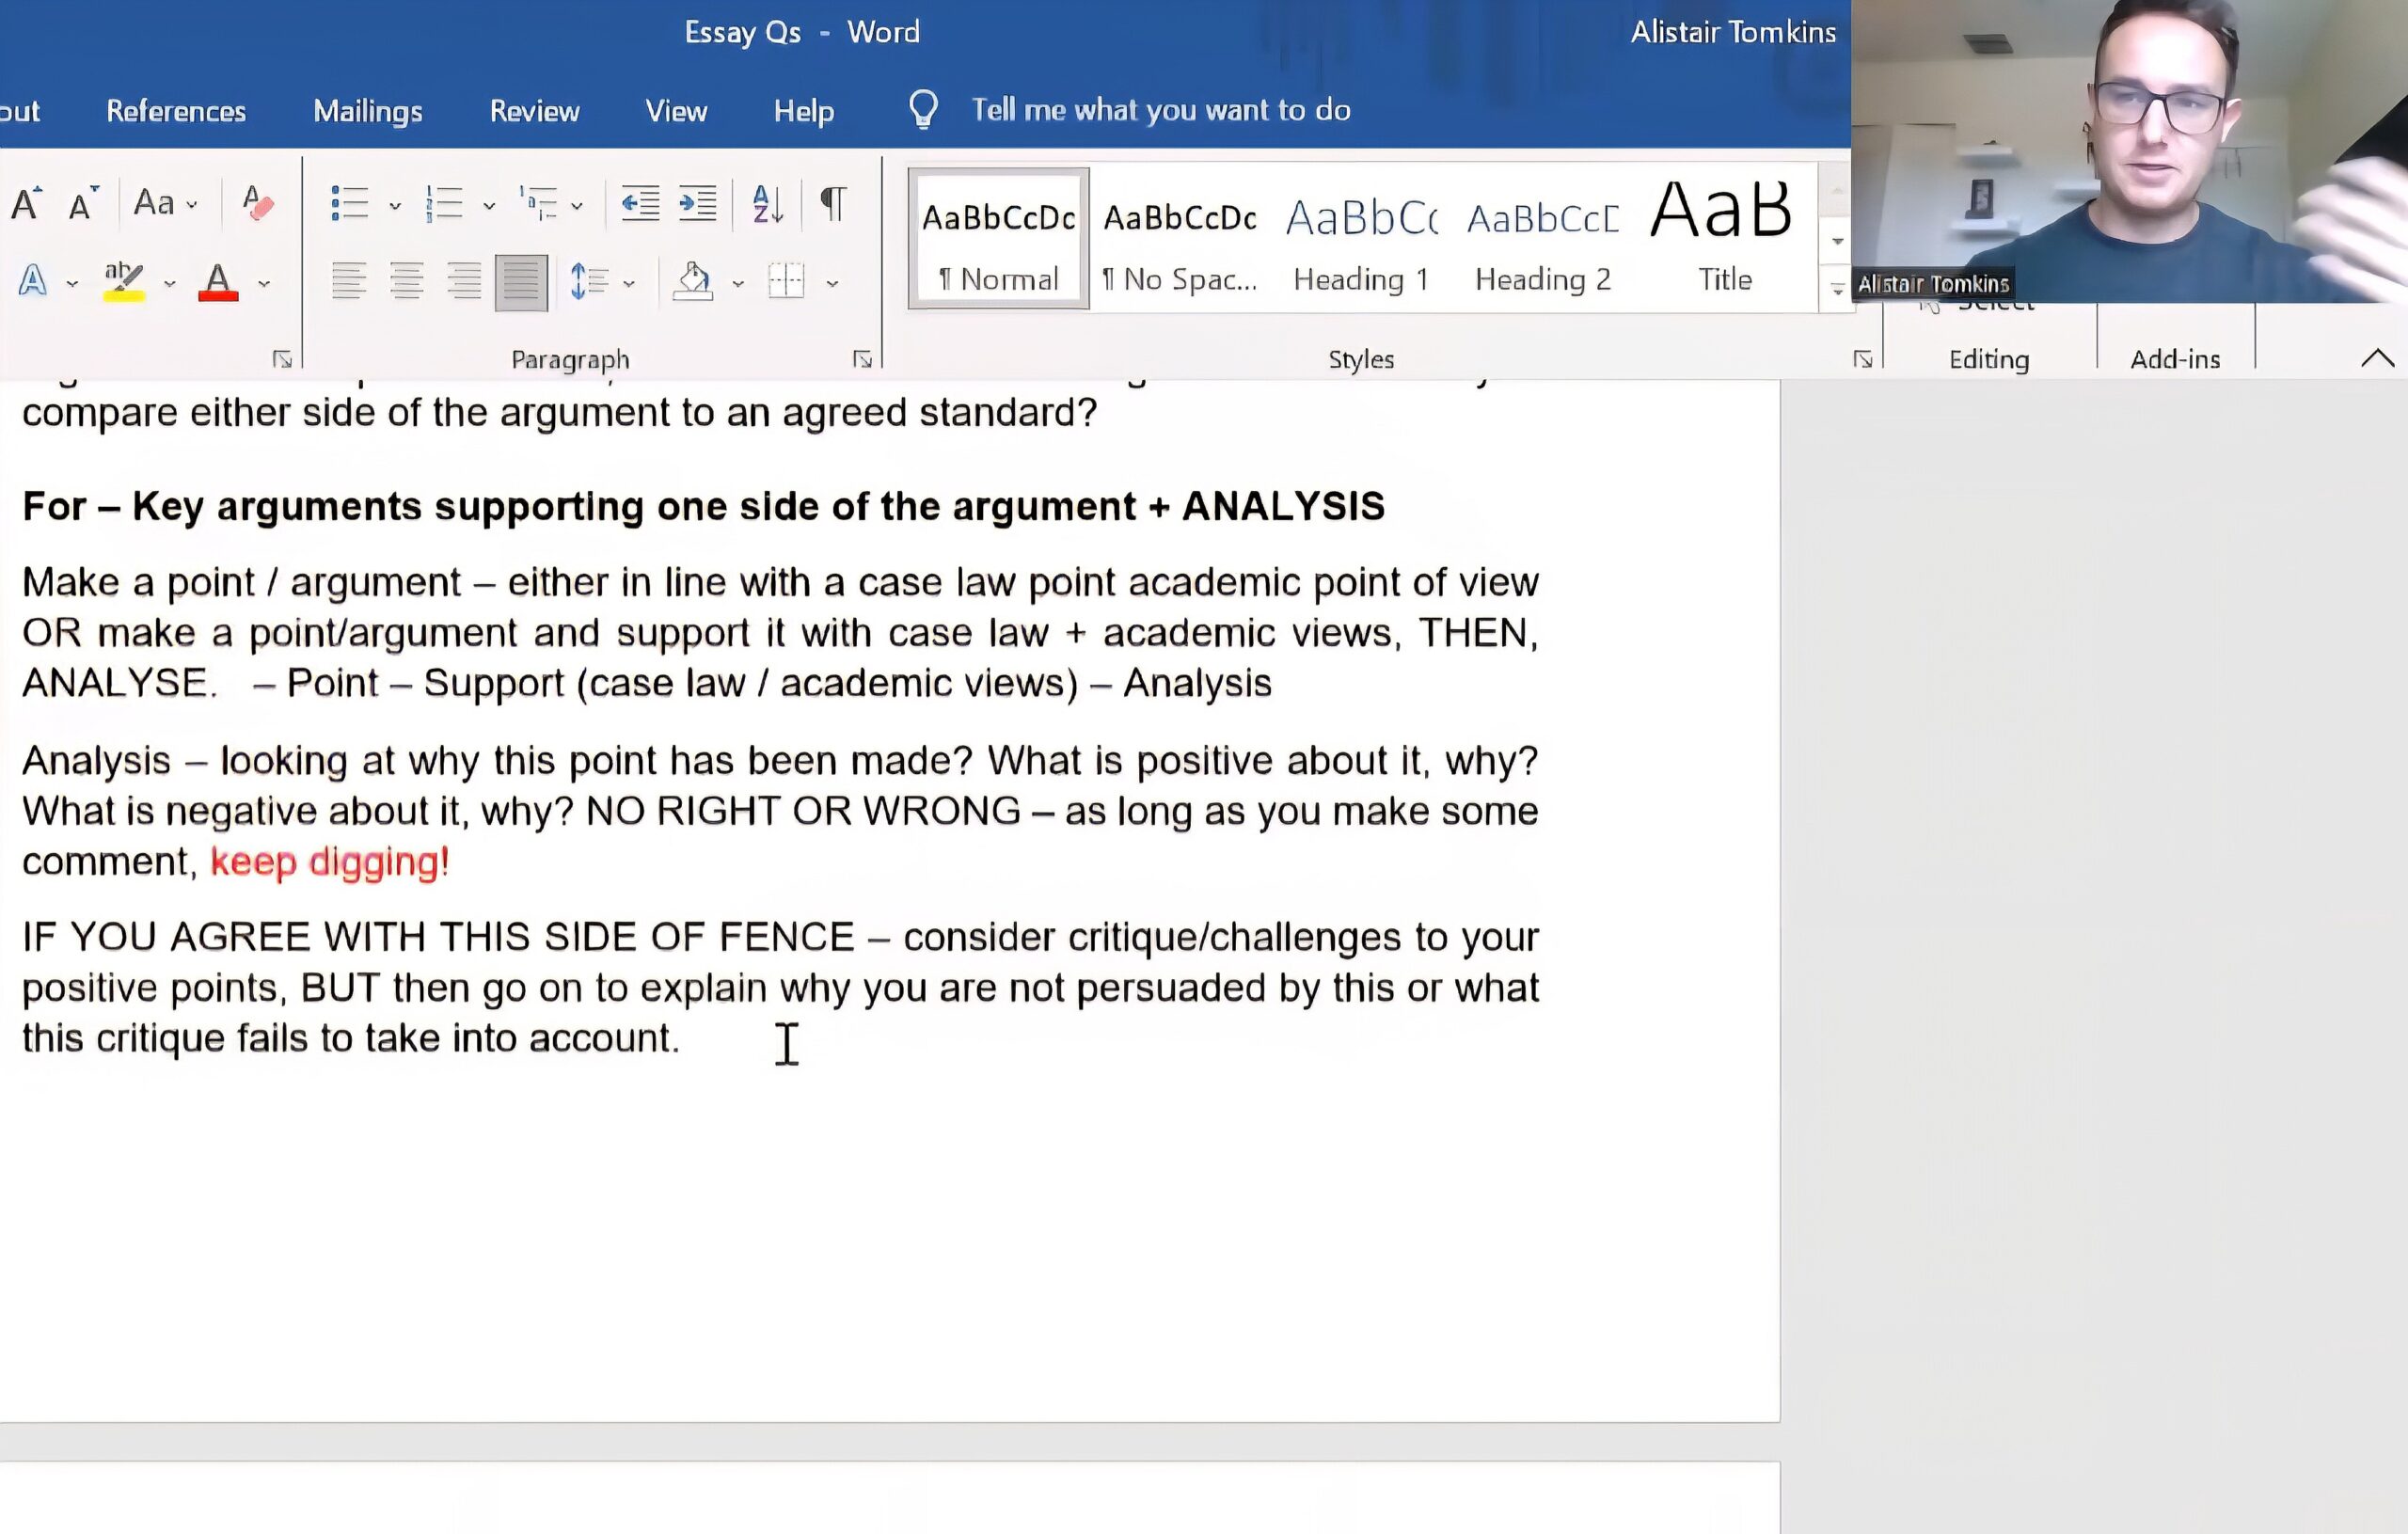
Task: Click the Shading paint bucket icon
Action: (693, 282)
